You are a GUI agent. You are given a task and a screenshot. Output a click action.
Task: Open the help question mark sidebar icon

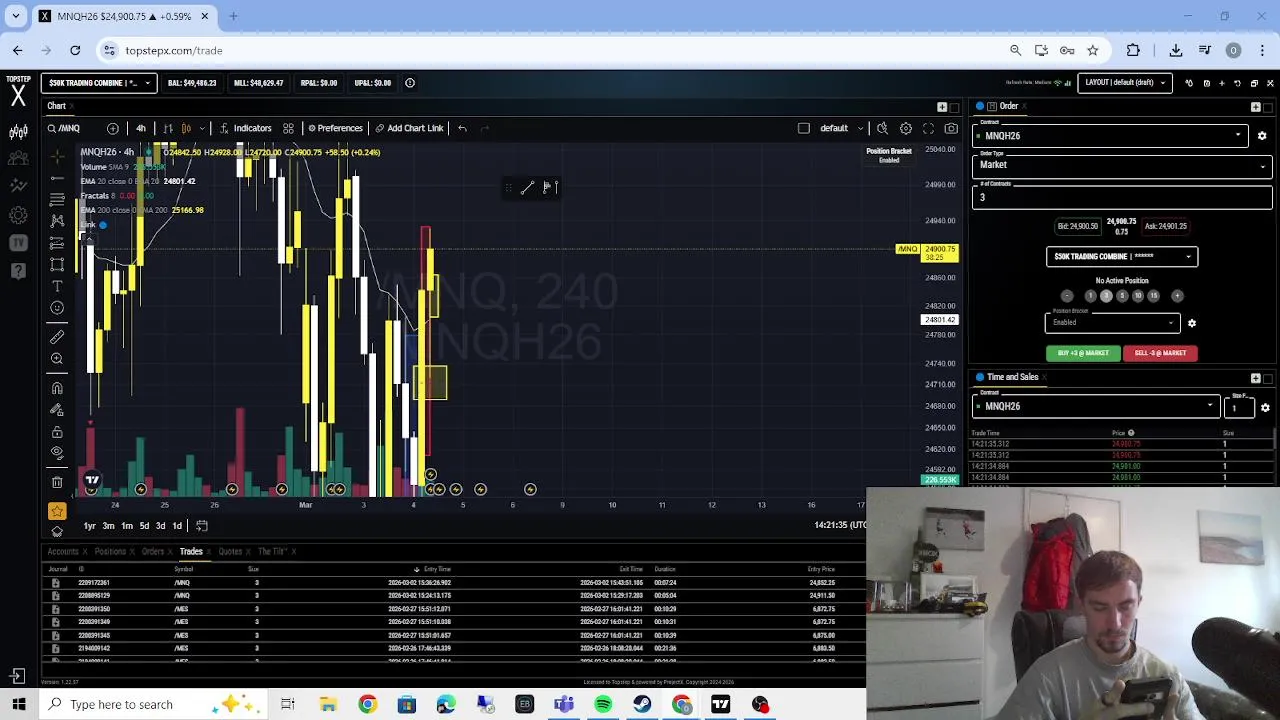pos(18,270)
